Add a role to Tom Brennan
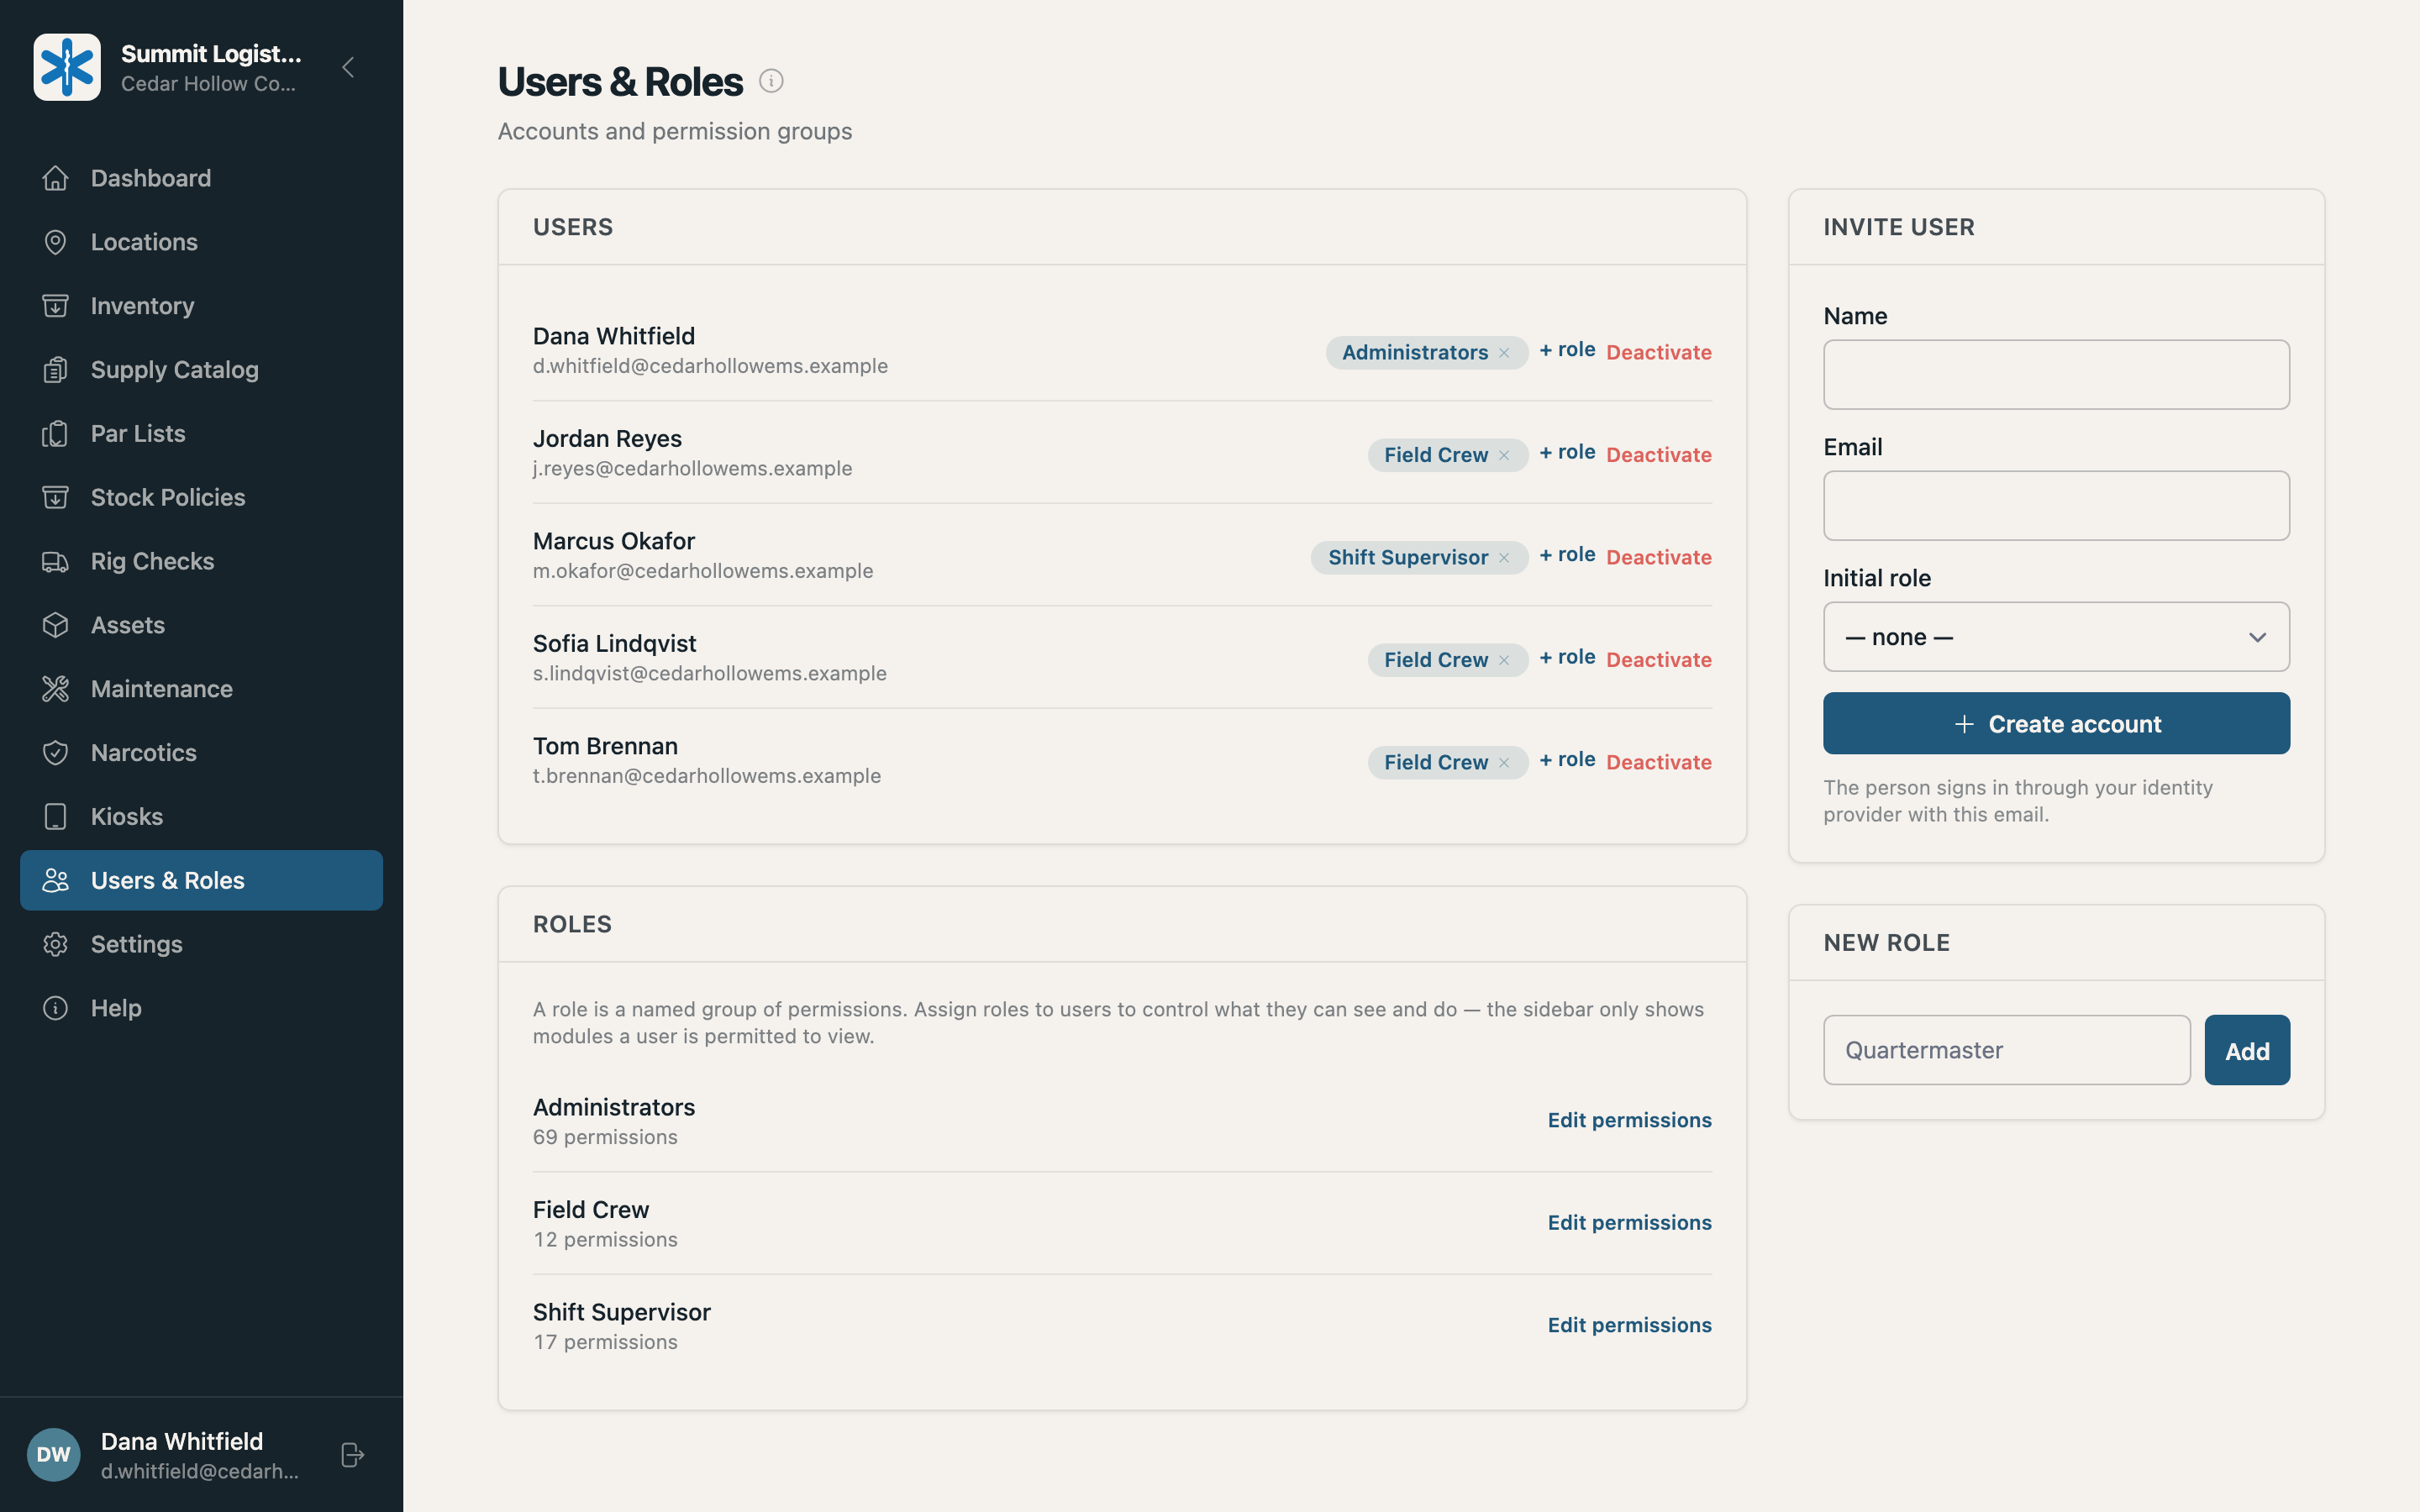2420x1512 pixels. pyautogui.click(x=1567, y=760)
